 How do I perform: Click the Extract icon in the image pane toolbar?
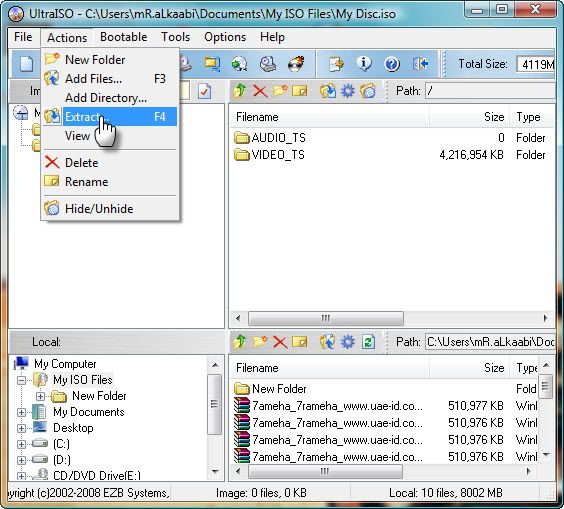(328, 91)
